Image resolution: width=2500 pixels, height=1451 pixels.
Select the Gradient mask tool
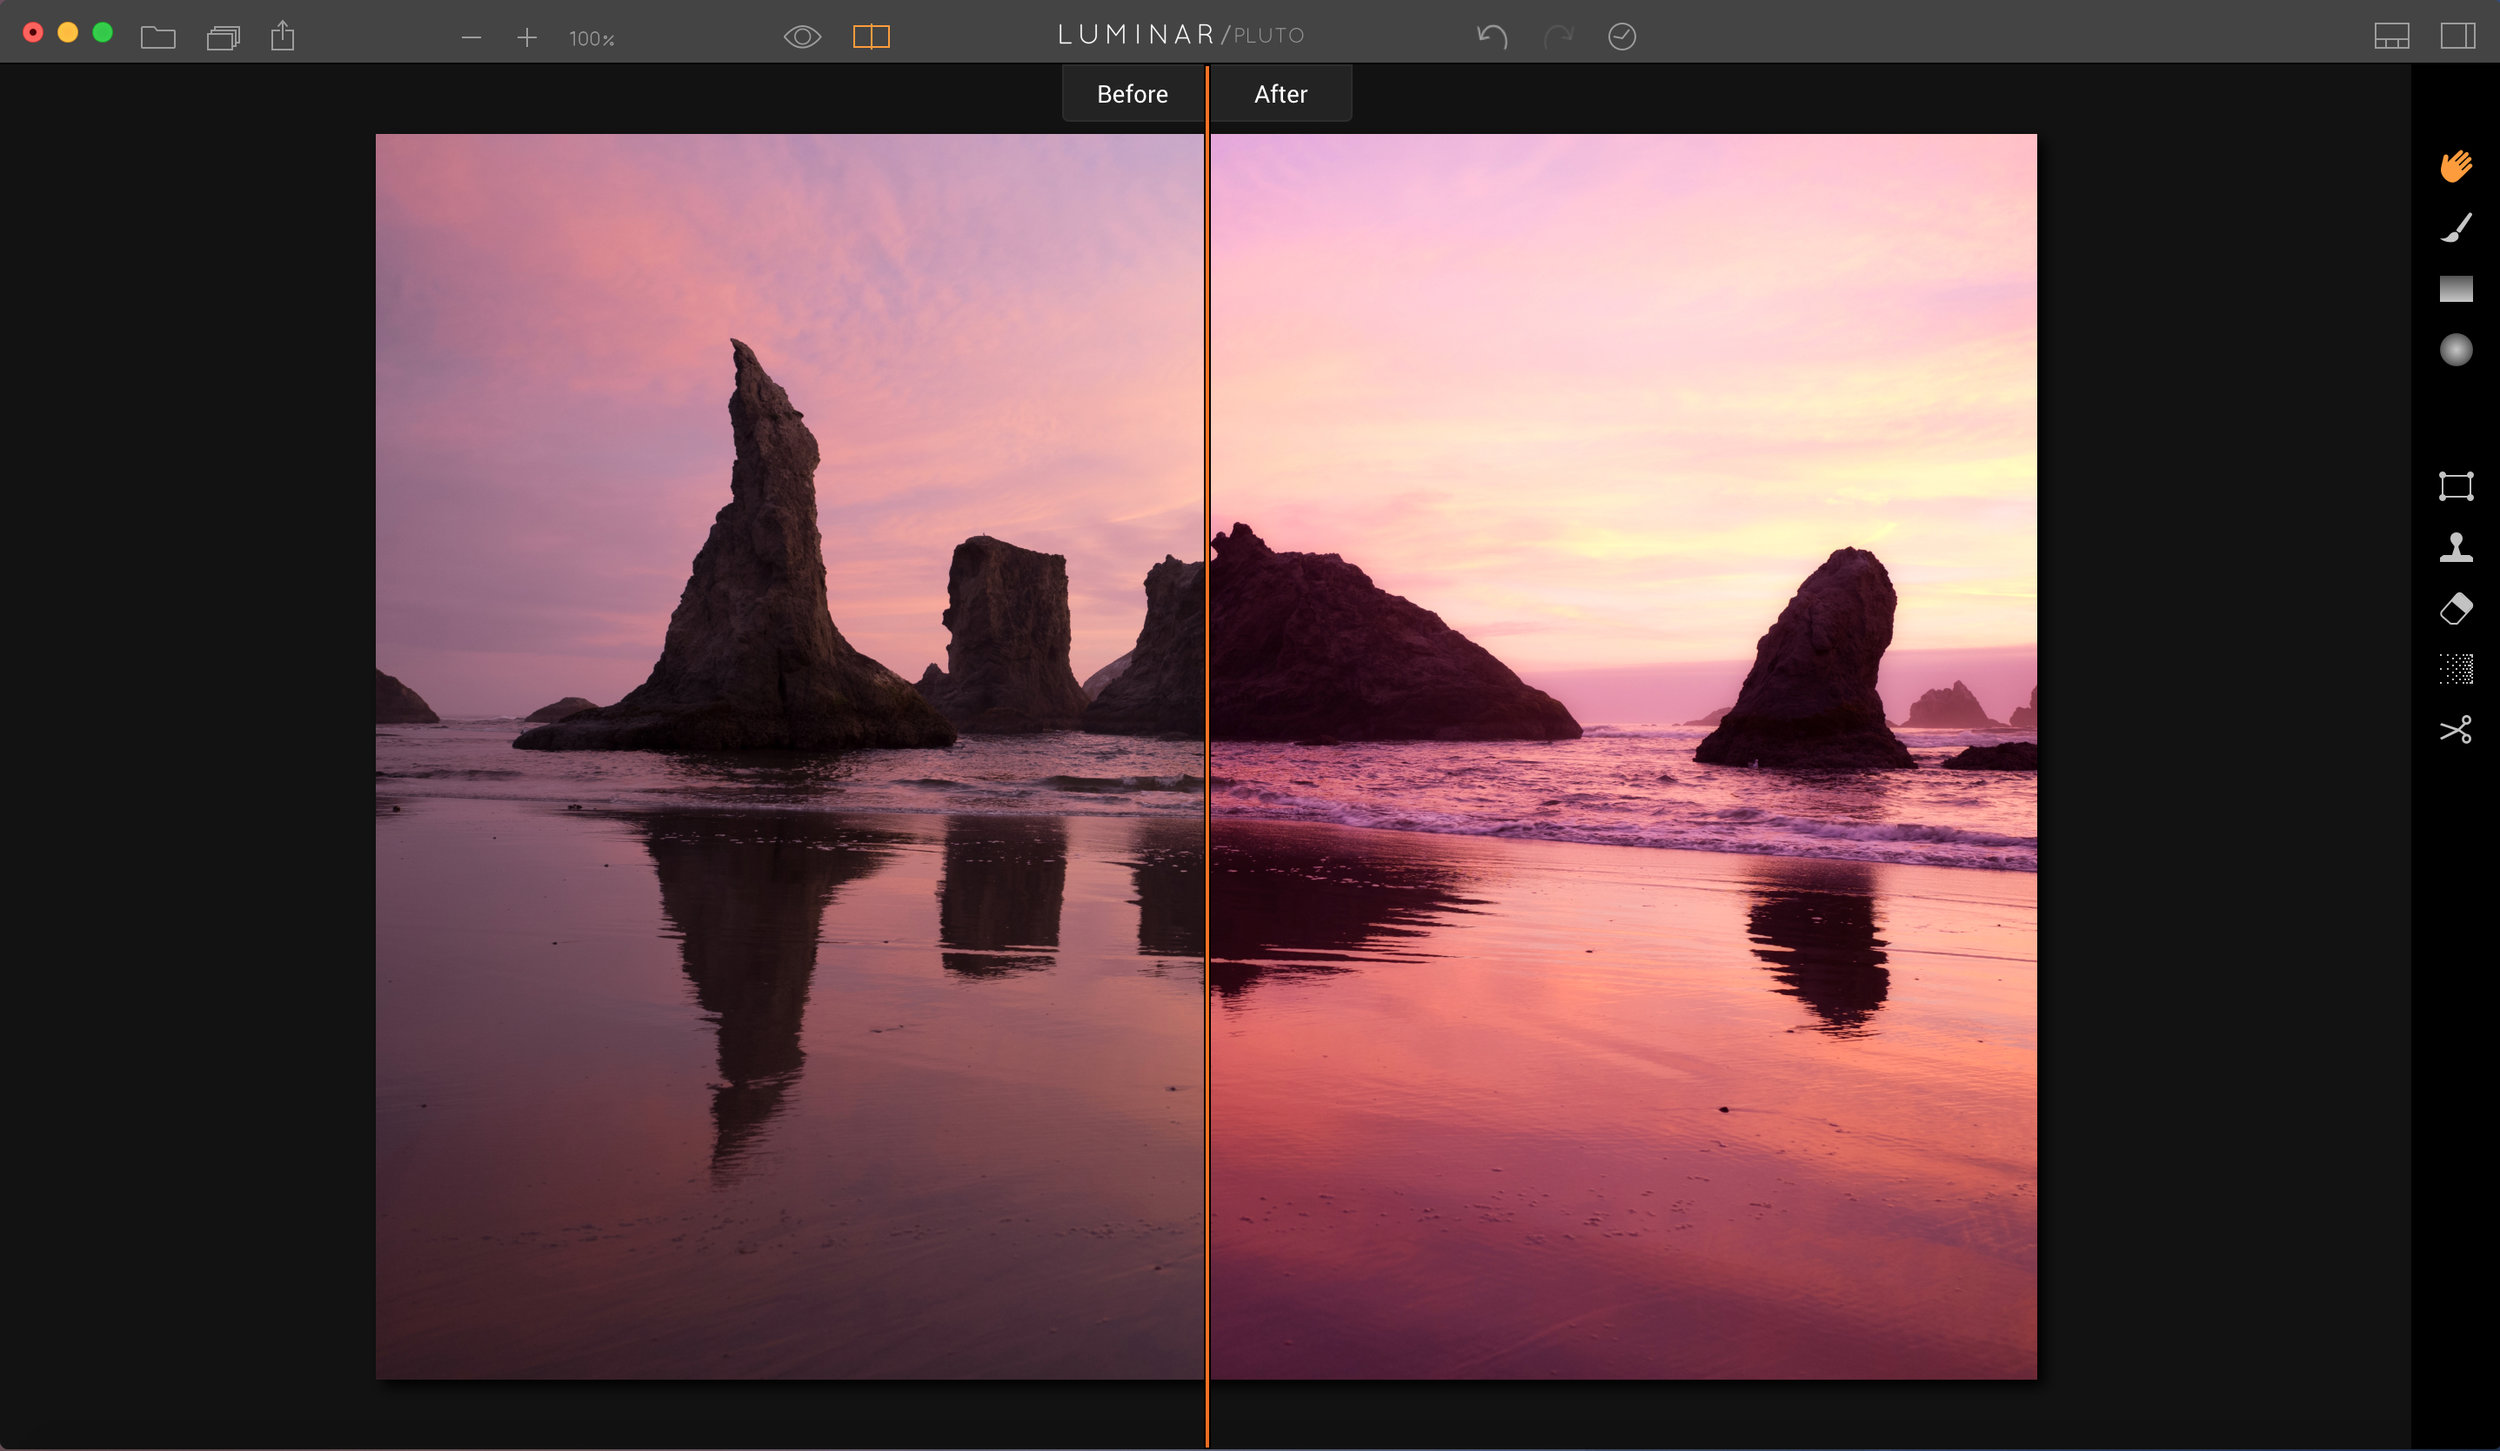pyautogui.click(x=2456, y=289)
